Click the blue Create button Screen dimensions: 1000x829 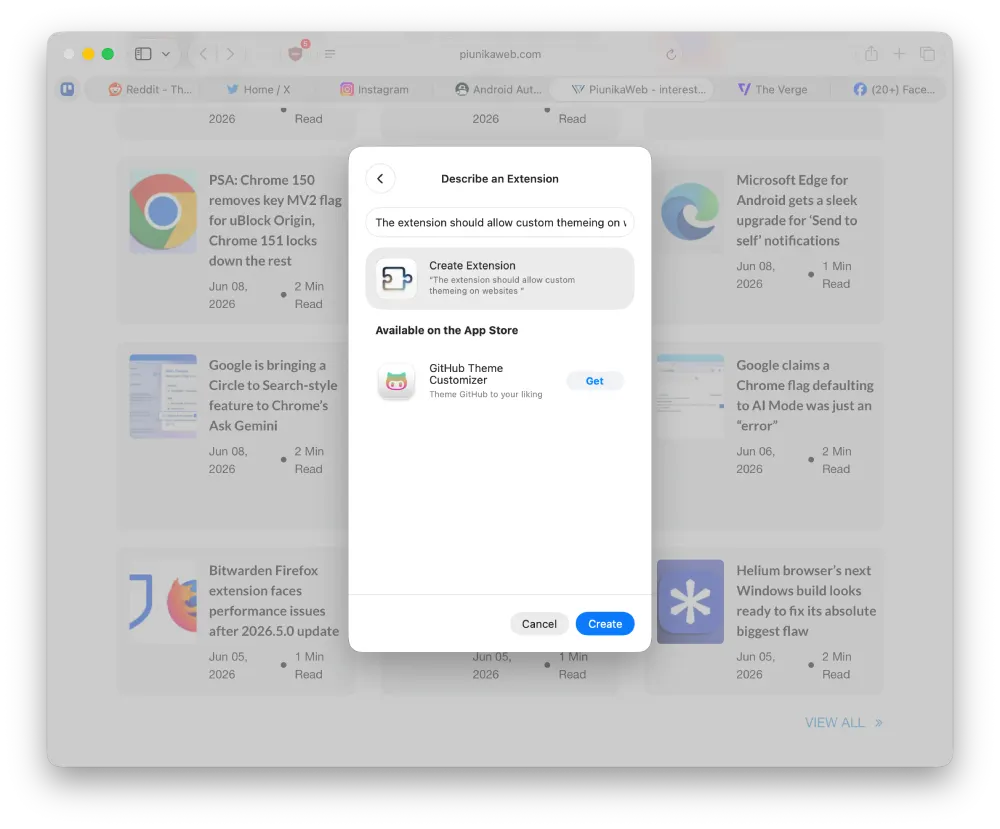coord(605,624)
